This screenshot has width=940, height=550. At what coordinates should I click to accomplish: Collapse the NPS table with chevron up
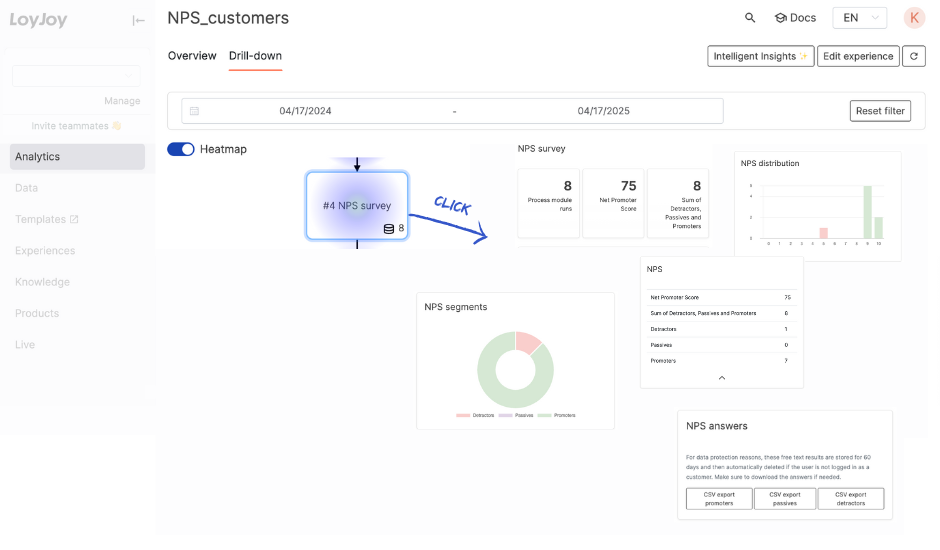tap(722, 378)
